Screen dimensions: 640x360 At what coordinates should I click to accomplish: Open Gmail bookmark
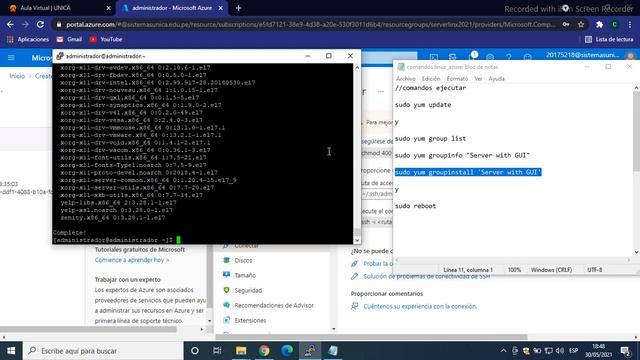point(69,39)
